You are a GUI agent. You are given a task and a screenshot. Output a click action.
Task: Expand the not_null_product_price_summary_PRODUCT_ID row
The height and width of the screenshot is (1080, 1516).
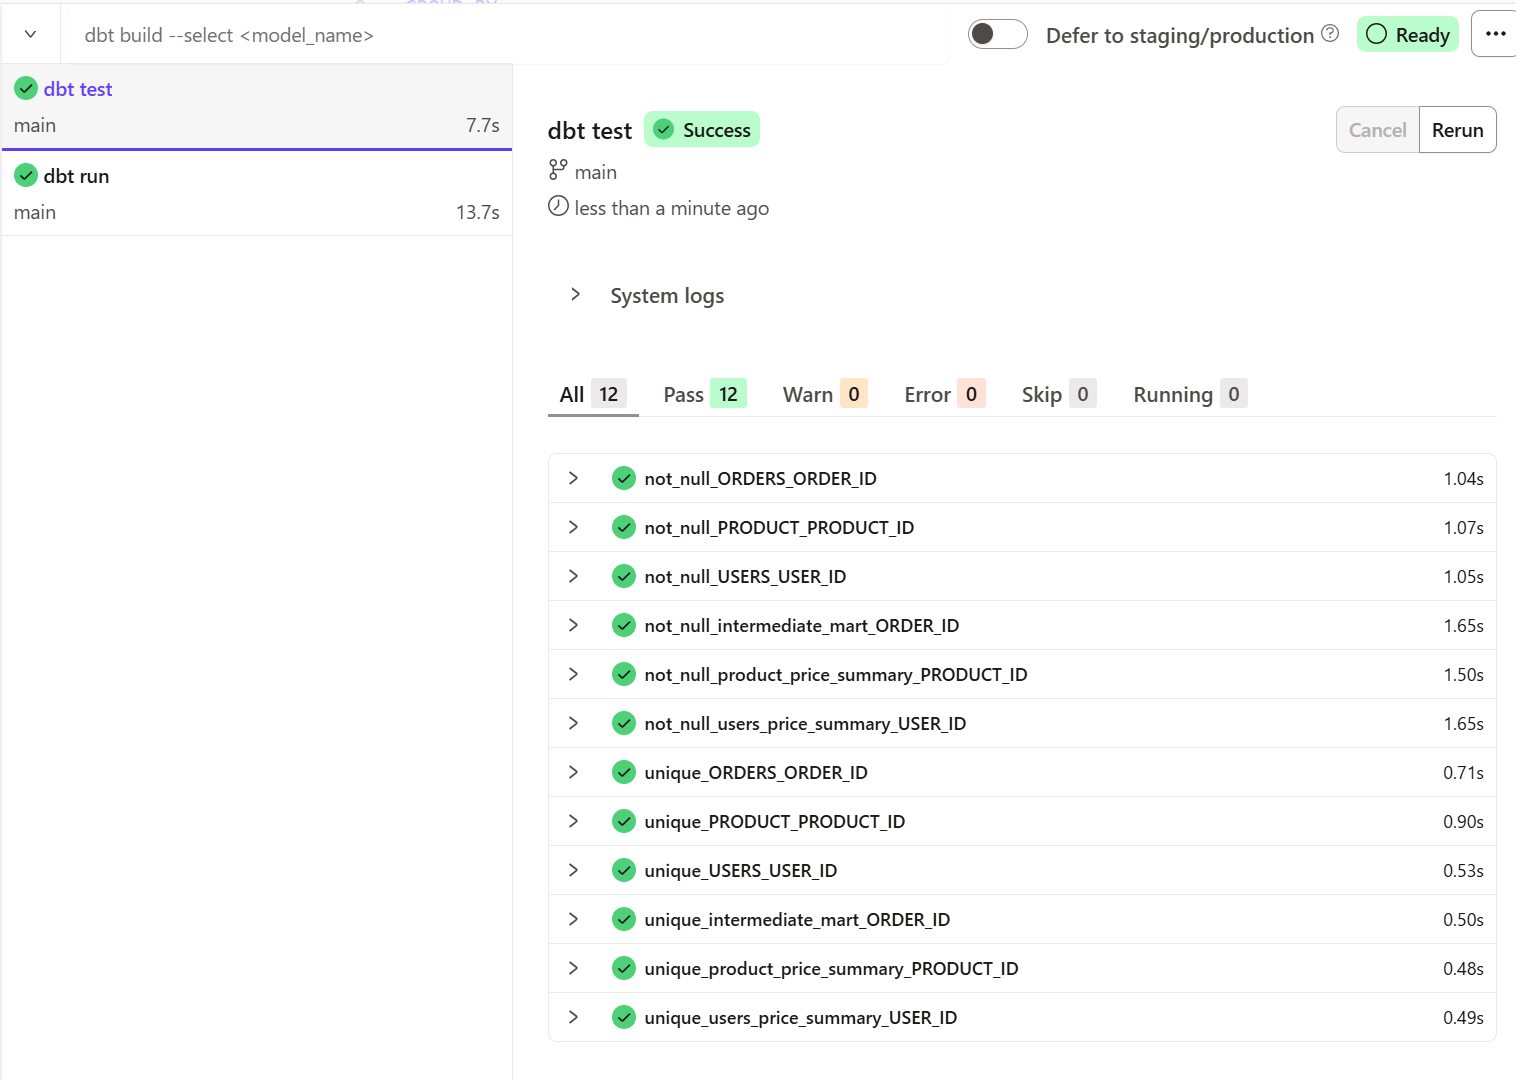click(573, 674)
